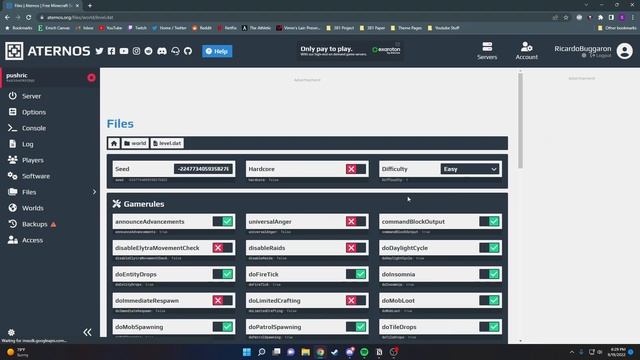The image size is (640, 360).
Task: Toggle announceAdvancements gamerule
Action: point(223,222)
